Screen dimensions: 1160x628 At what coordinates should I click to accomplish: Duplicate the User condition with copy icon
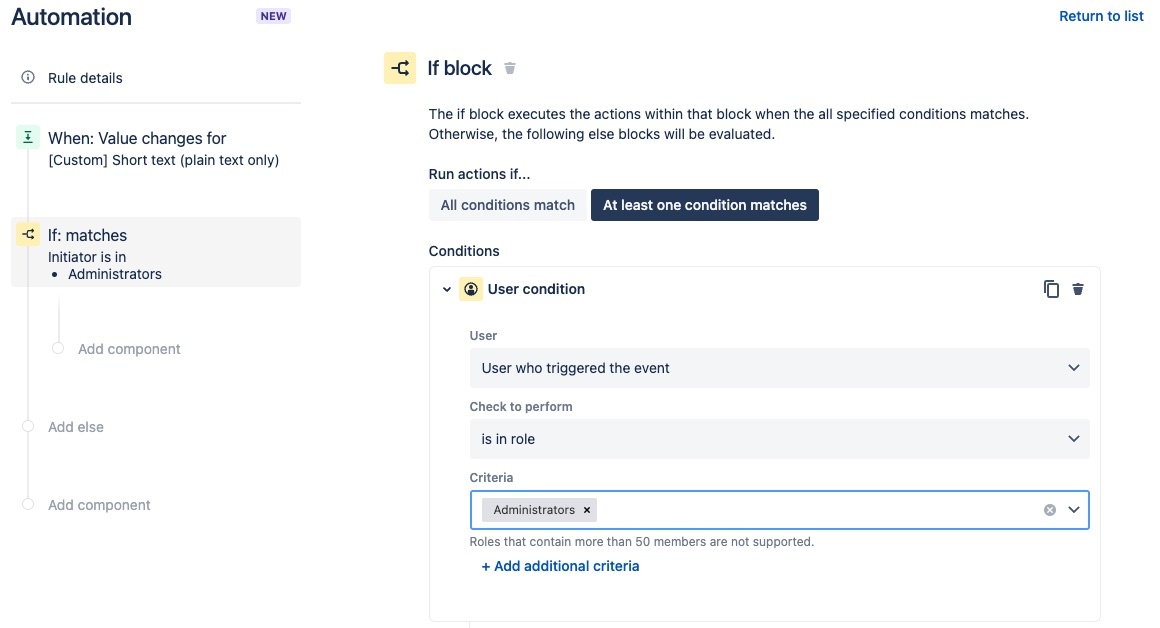(1051, 289)
